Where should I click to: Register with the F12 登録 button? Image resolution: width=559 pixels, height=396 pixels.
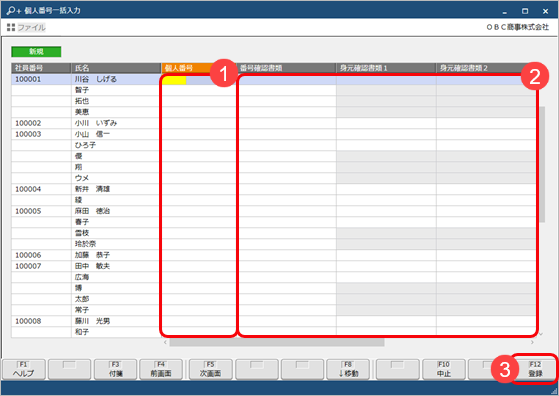[535, 369]
